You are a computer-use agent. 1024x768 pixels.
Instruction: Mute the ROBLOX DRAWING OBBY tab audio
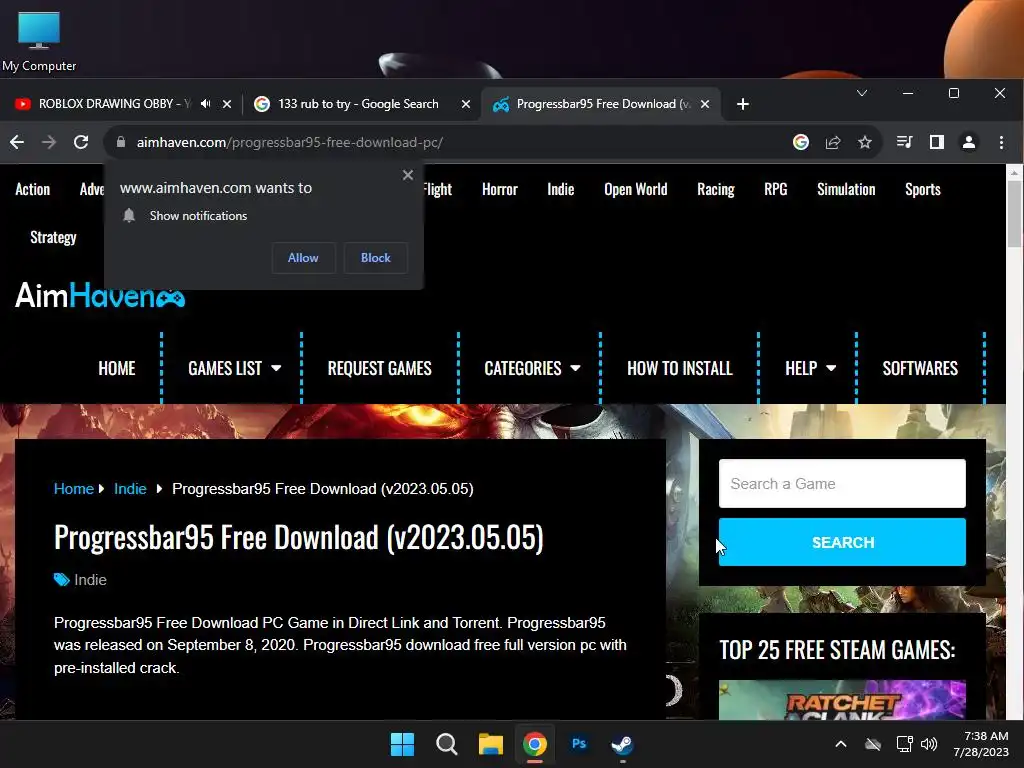click(x=206, y=104)
